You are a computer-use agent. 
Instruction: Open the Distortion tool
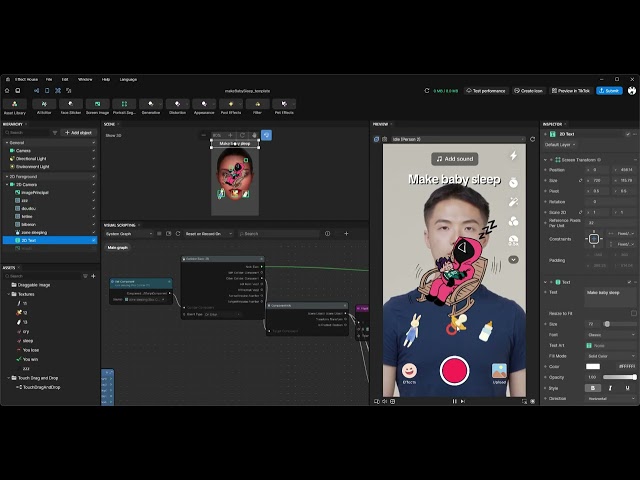178,107
